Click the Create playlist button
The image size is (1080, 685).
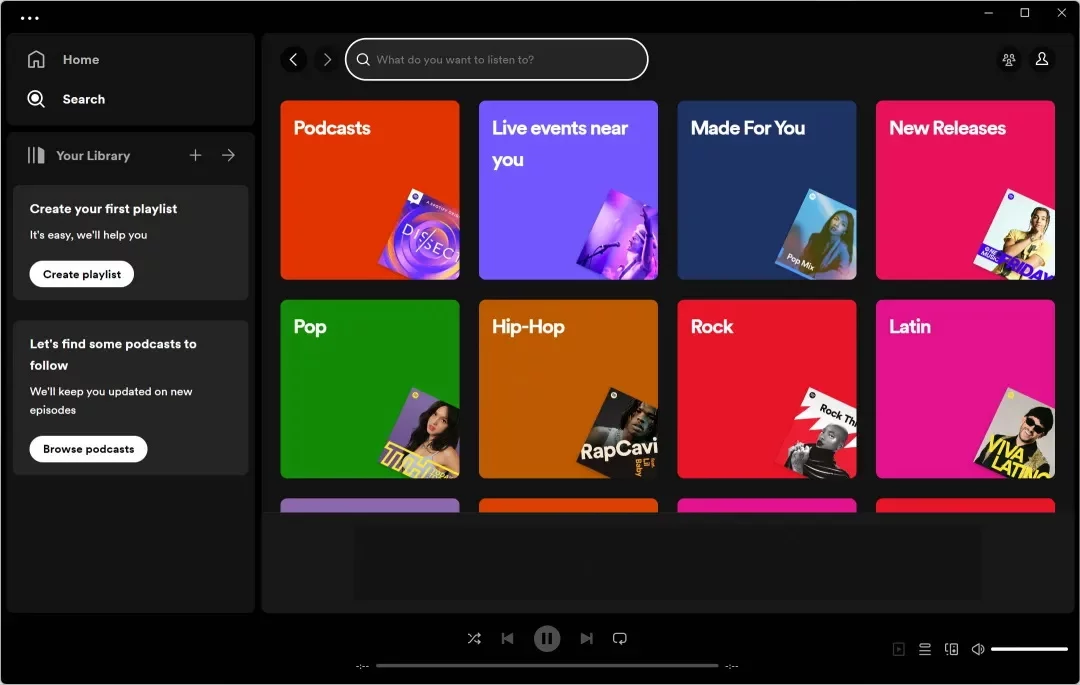coord(82,274)
